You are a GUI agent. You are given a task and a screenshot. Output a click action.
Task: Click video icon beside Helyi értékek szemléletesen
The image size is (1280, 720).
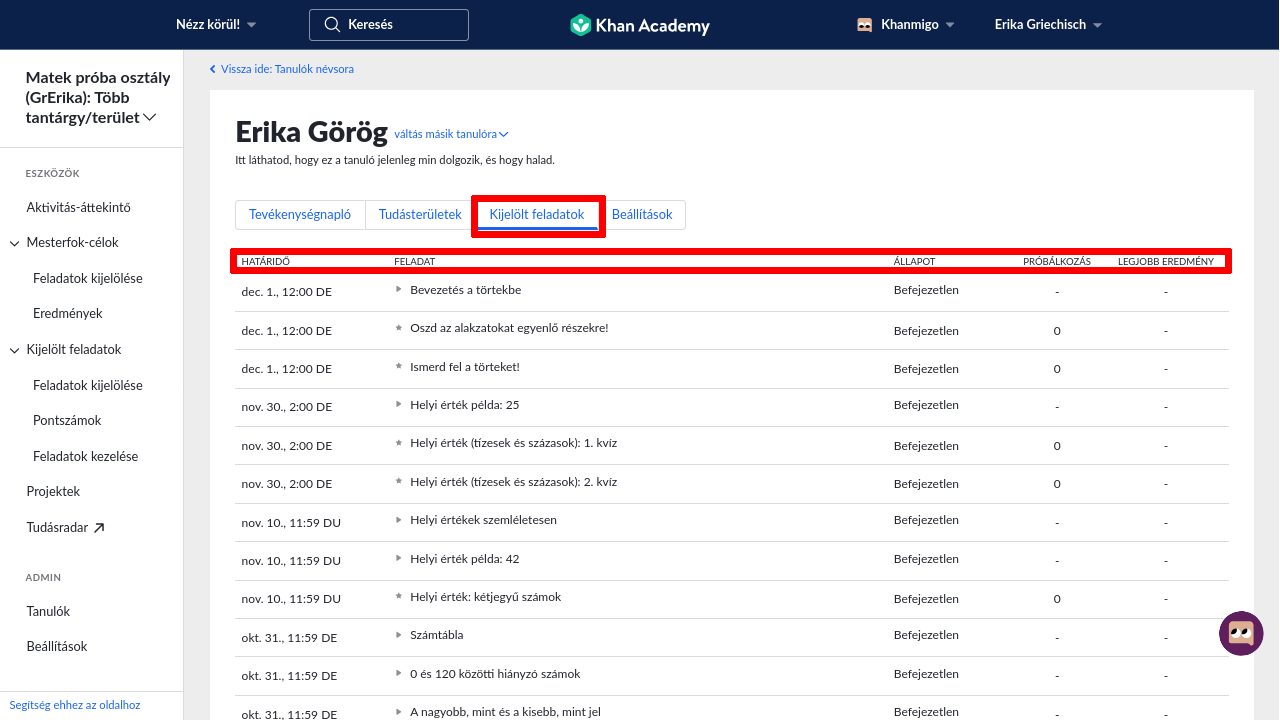coord(399,520)
